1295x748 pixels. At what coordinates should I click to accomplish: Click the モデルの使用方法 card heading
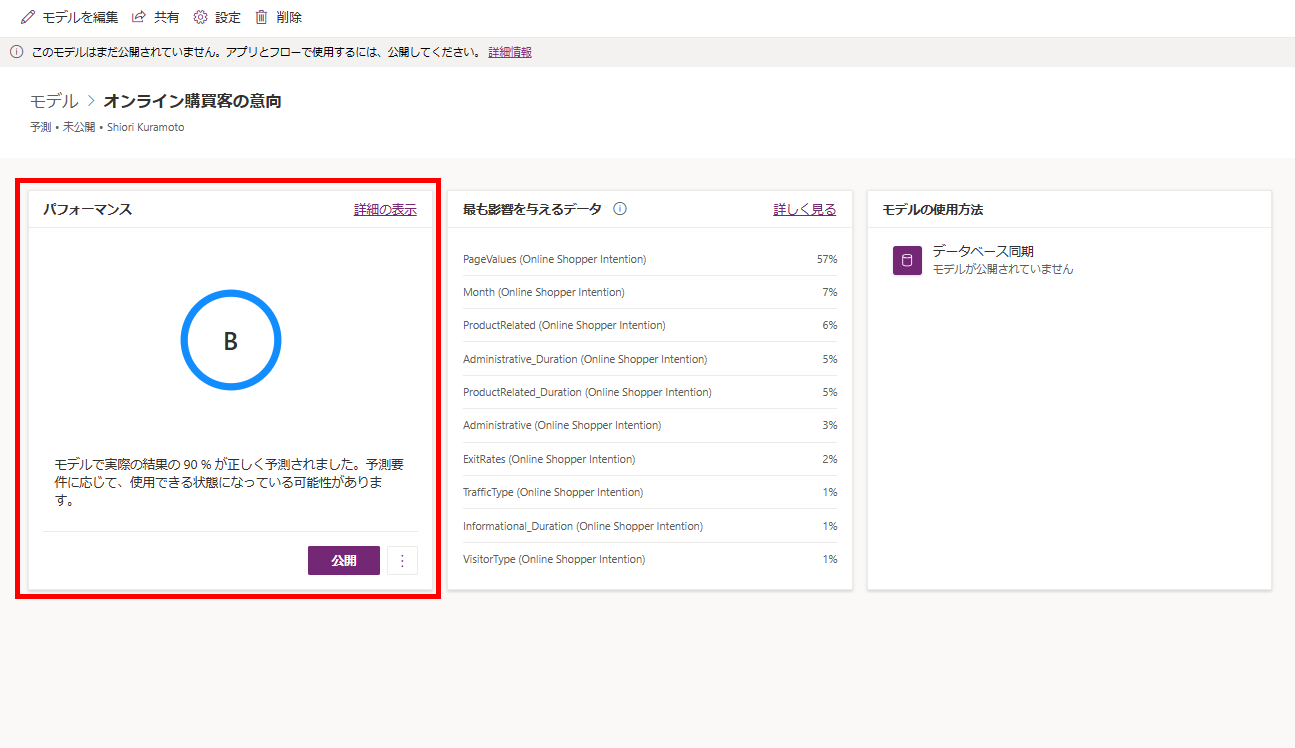[933, 209]
